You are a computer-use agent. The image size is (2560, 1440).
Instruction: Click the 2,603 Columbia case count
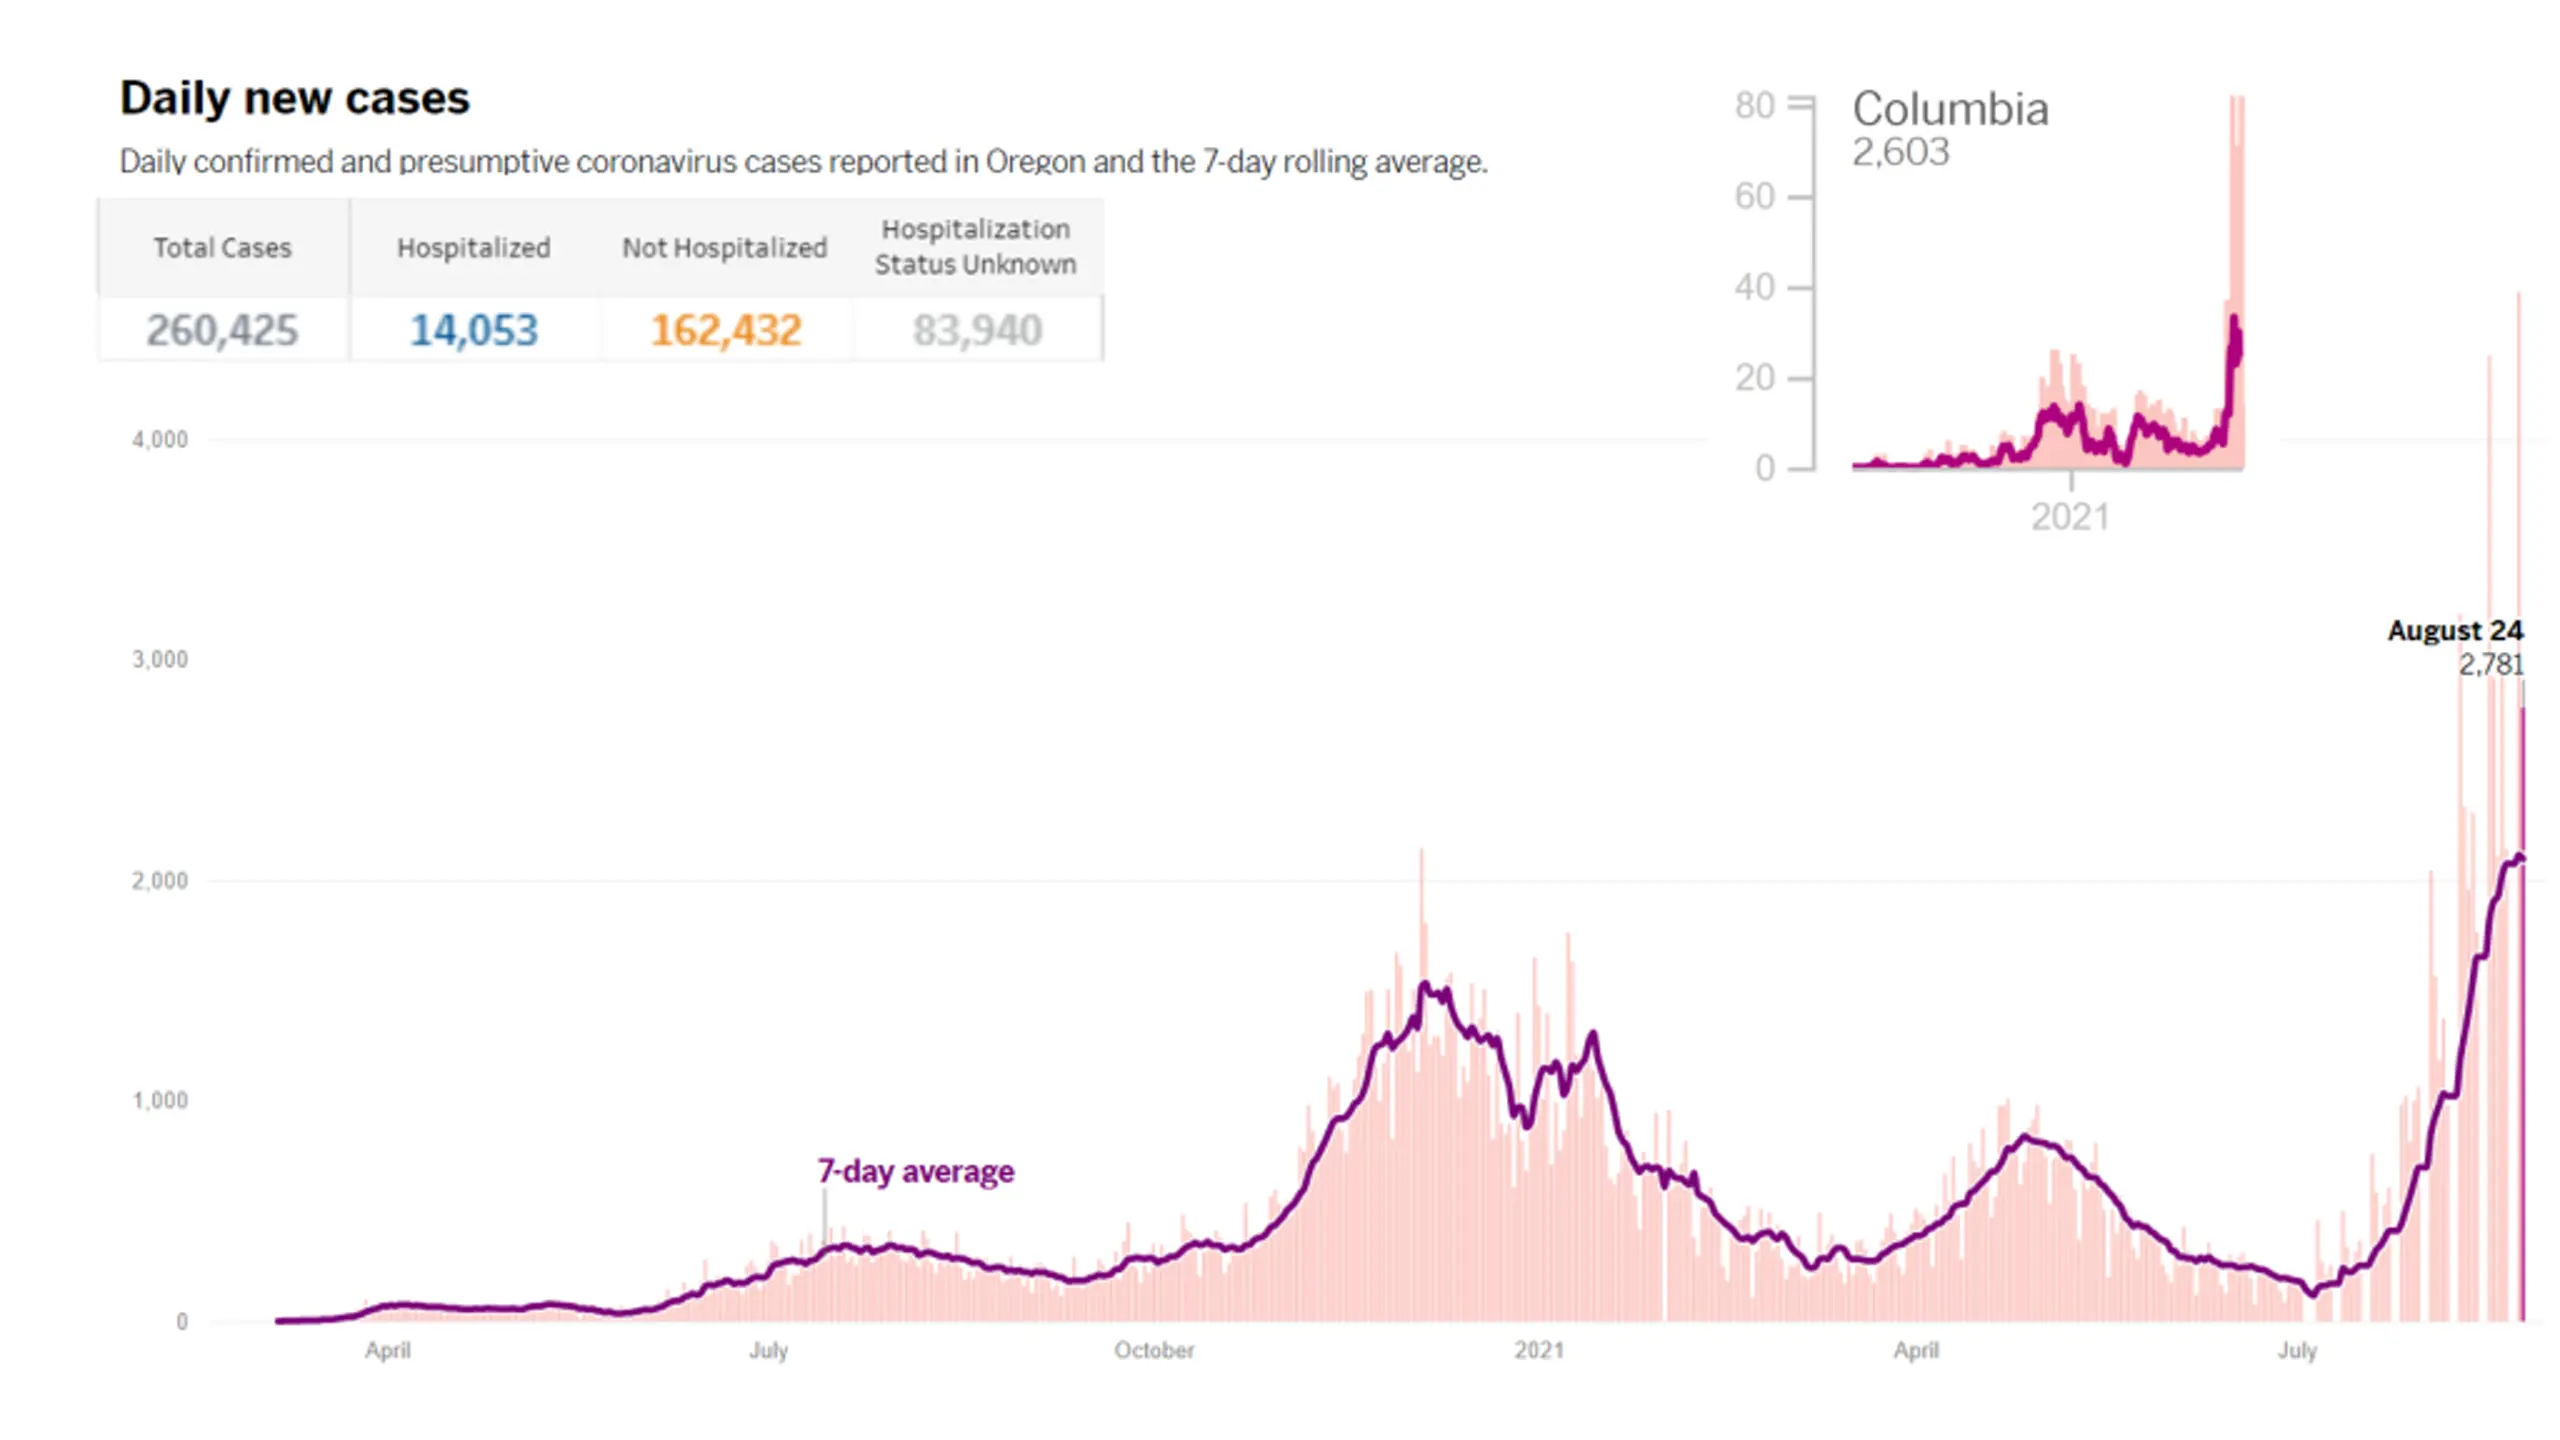pos(1901,152)
